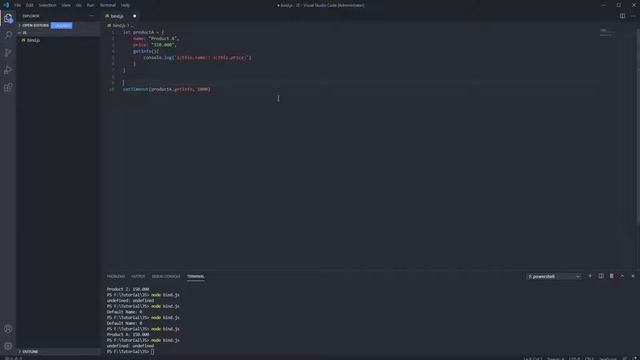Close the terminal panel

tap(633, 276)
